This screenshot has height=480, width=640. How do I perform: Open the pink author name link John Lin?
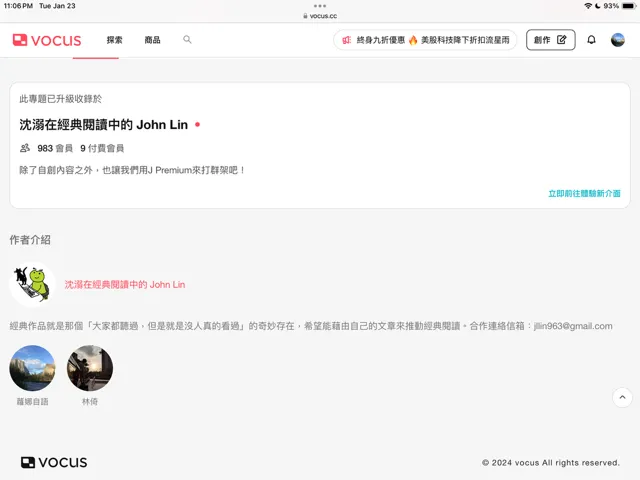[x=125, y=284]
